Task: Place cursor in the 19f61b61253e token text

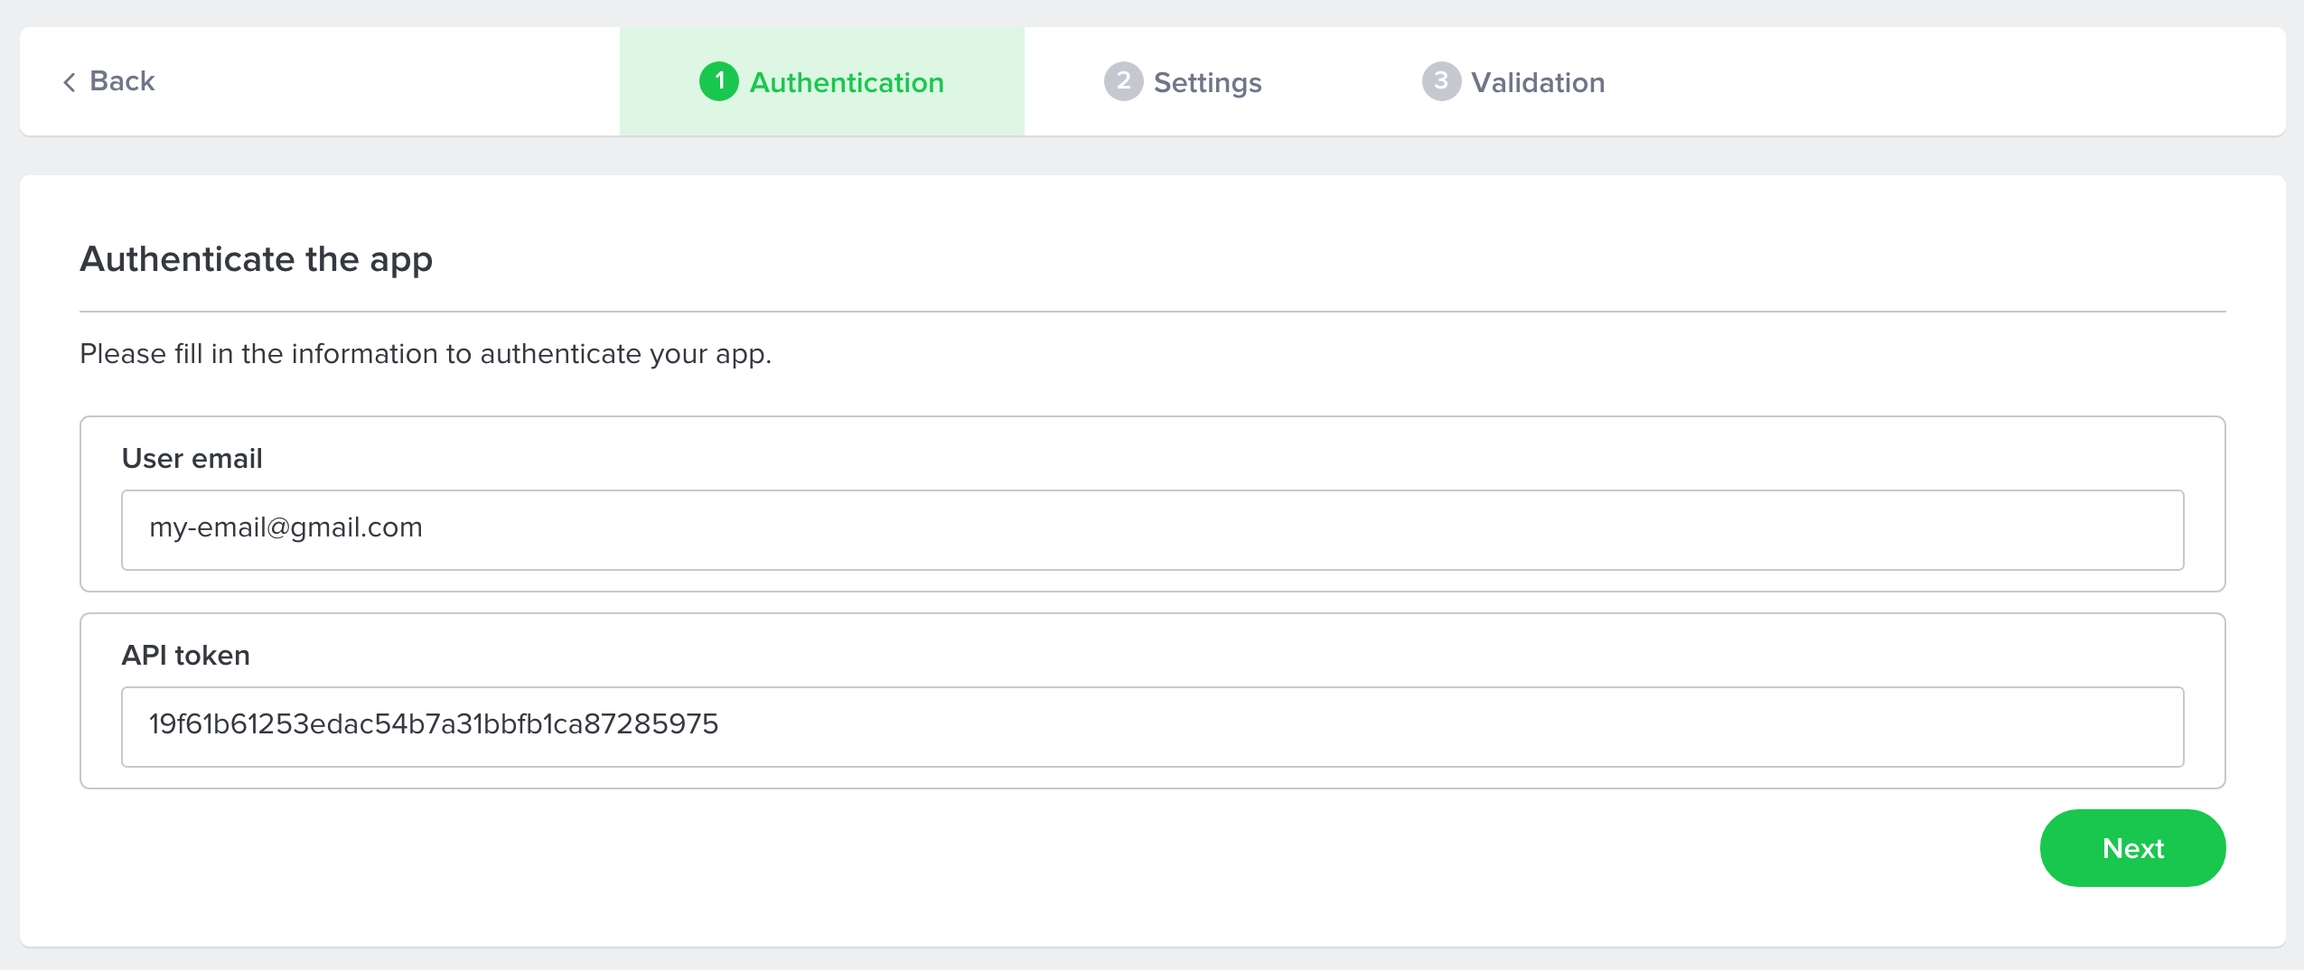Action: [434, 724]
